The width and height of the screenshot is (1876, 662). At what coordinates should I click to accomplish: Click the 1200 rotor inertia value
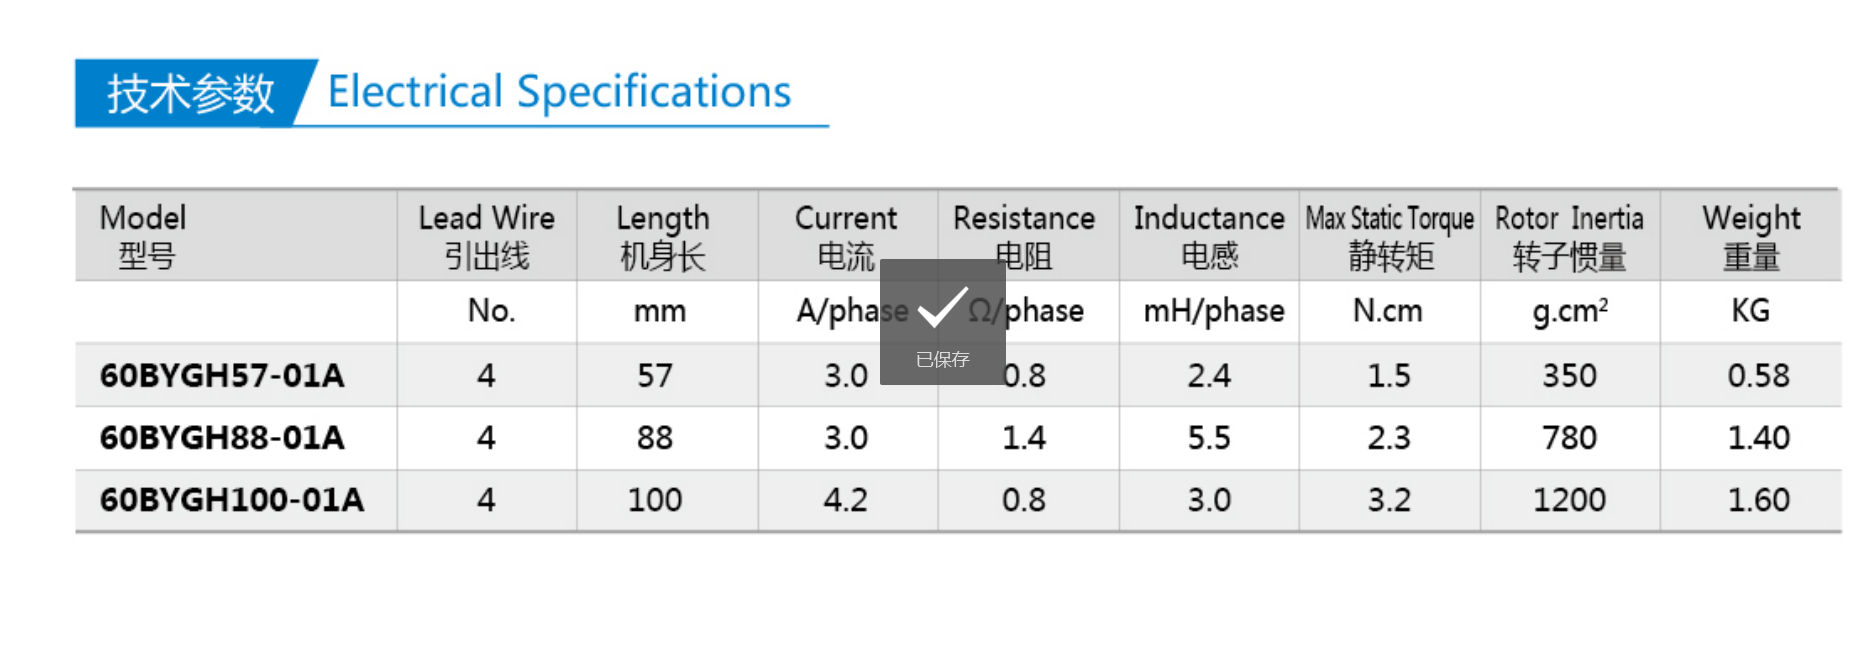[x=1569, y=499]
